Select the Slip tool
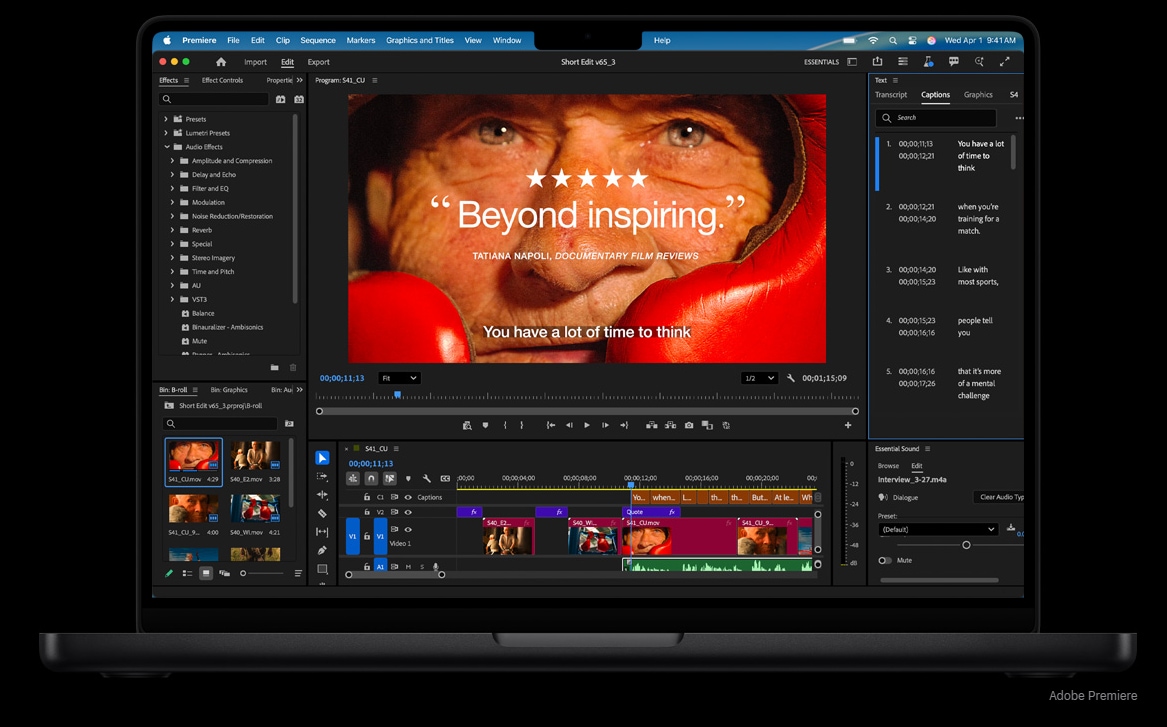 click(x=322, y=532)
